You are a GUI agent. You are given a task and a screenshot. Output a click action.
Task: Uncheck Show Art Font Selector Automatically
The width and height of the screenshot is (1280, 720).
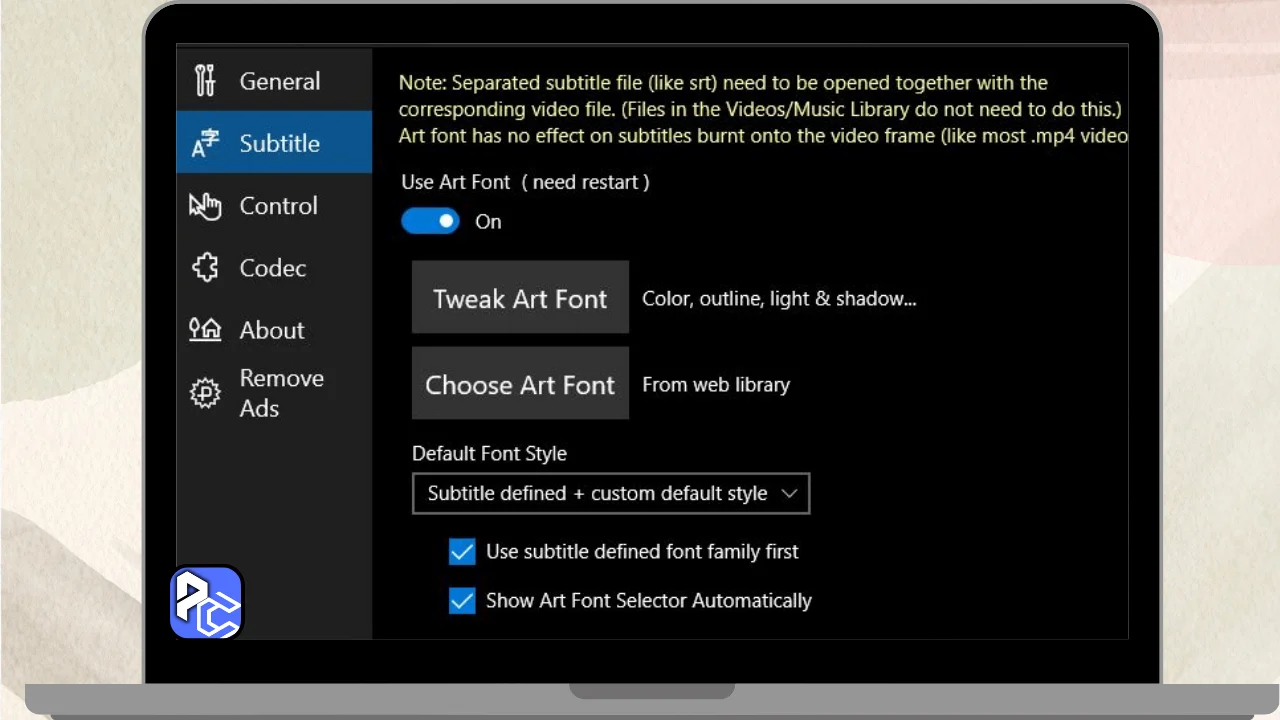[x=462, y=601]
